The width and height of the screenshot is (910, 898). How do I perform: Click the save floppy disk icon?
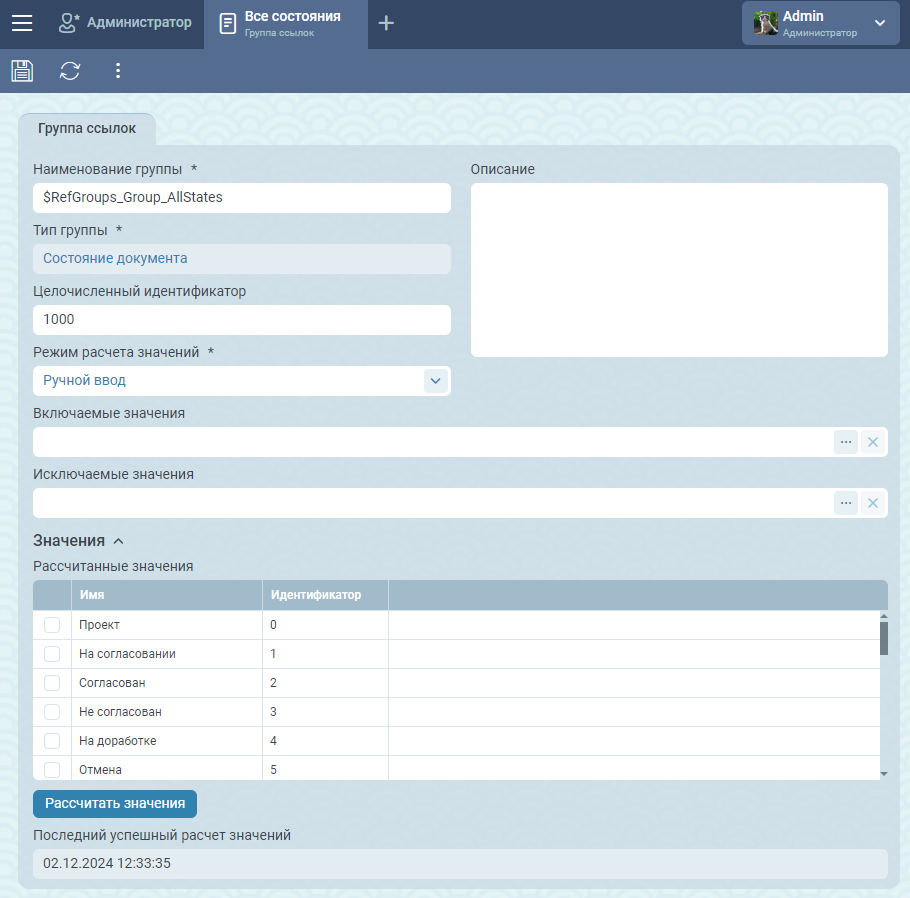pyautogui.click(x=22, y=70)
